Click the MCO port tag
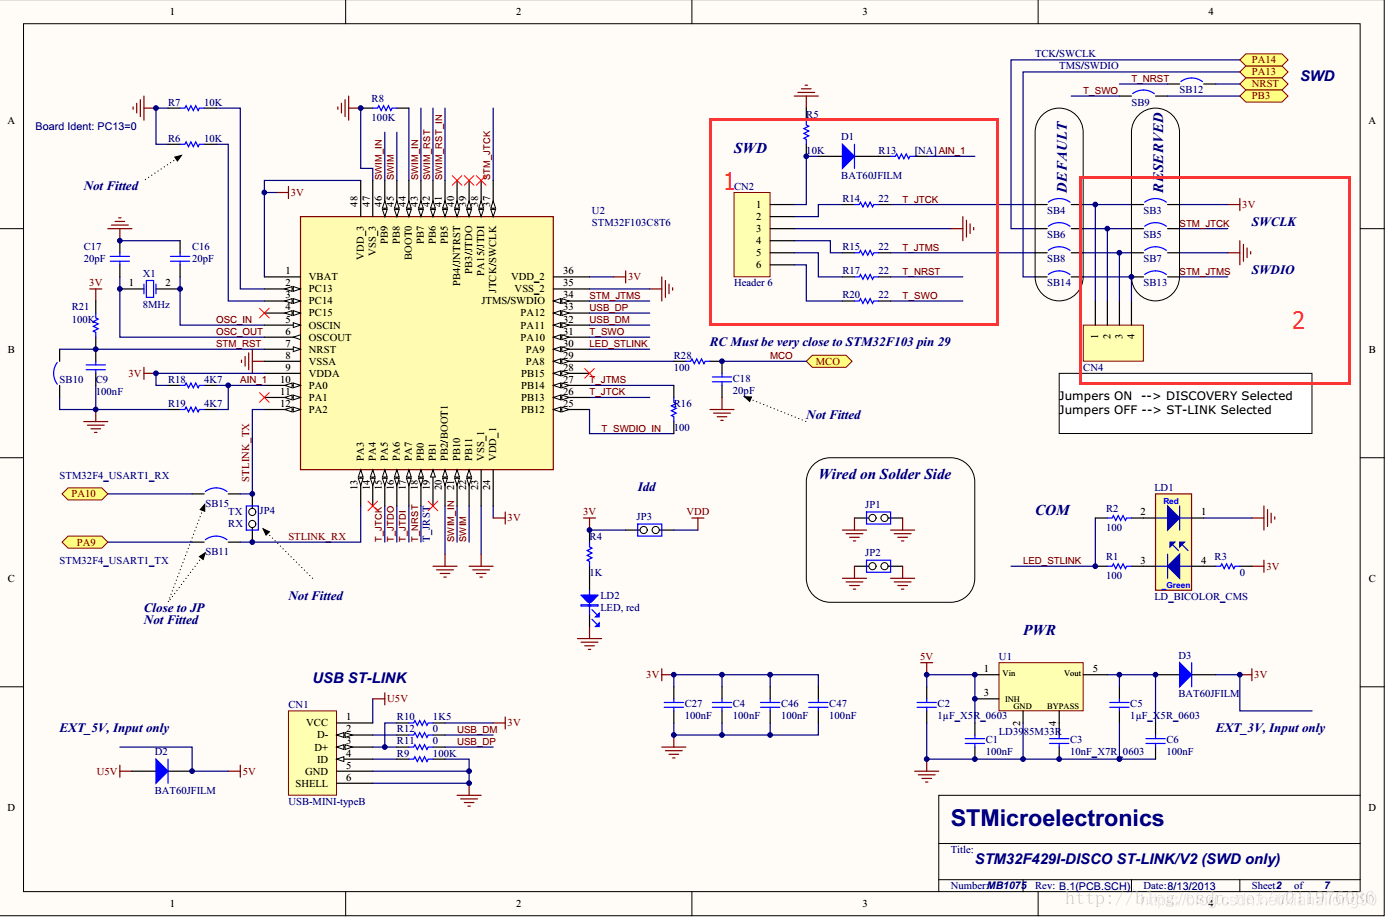1386x918 pixels. point(828,362)
